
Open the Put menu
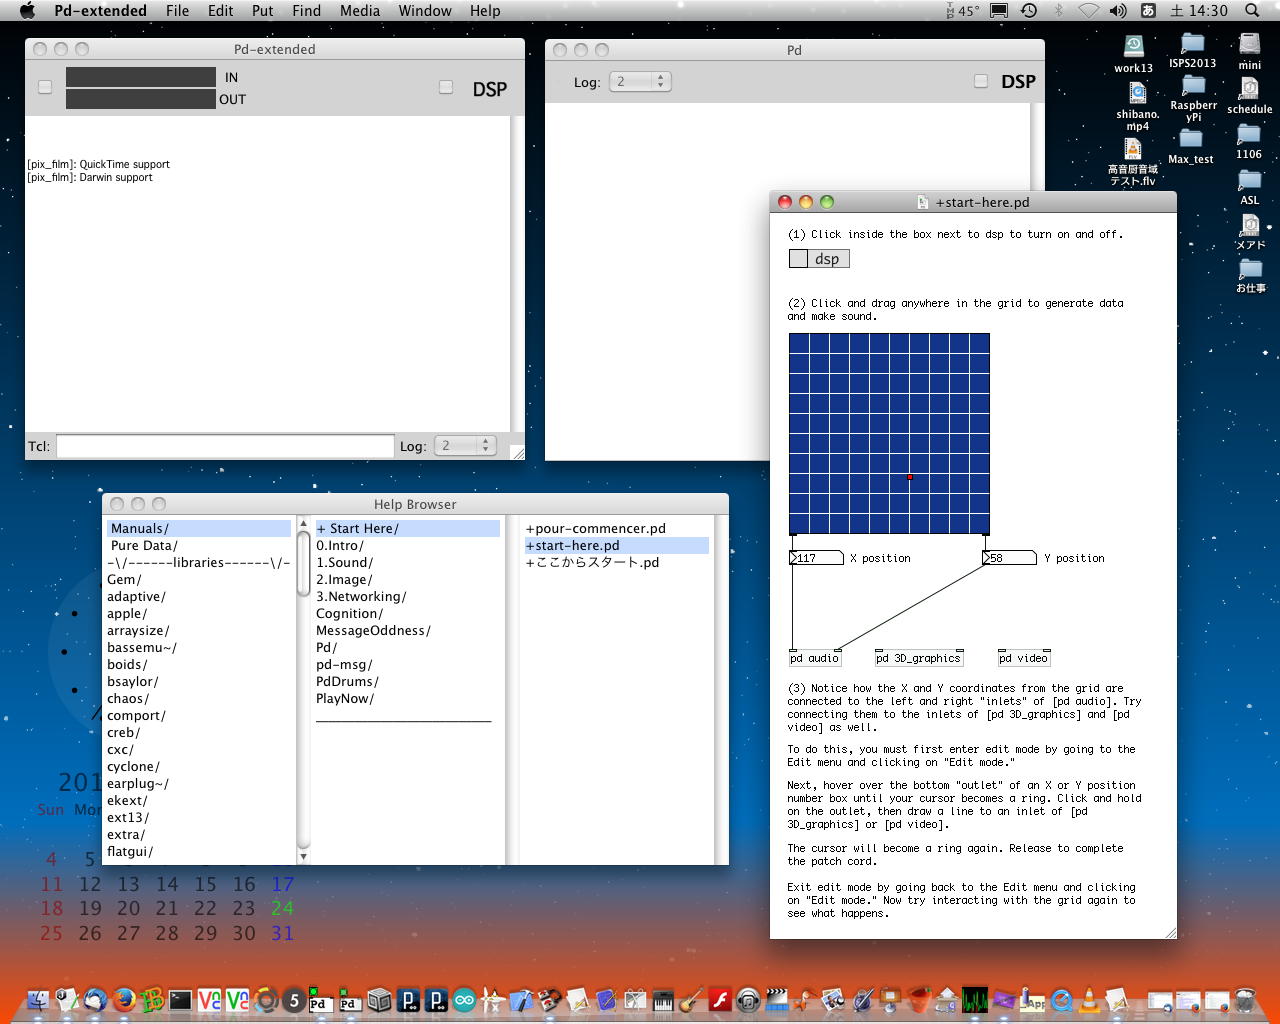pyautogui.click(x=262, y=11)
